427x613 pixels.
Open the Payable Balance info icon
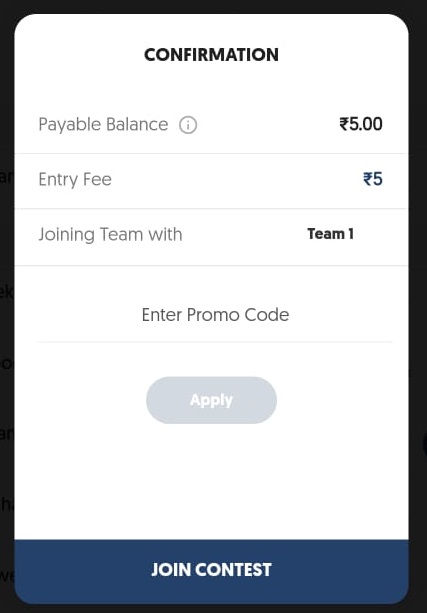click(188, 125)
